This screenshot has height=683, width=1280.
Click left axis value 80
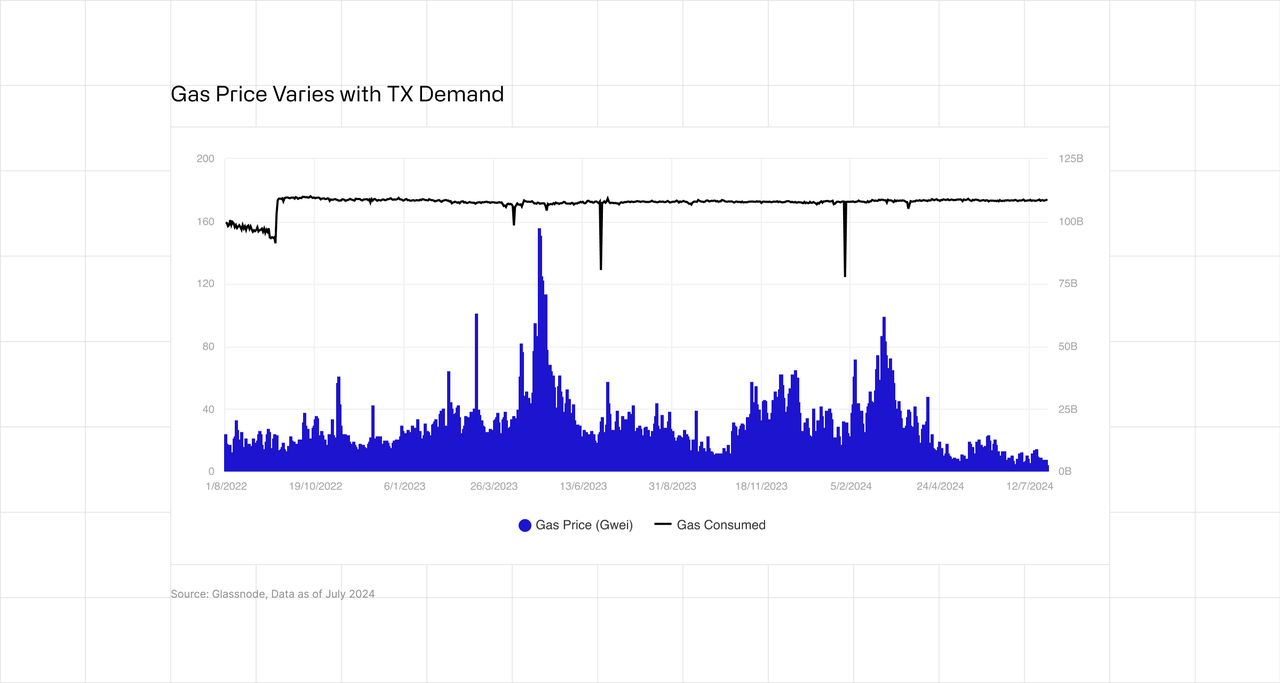pyautogui.click(x=208, y=347)
